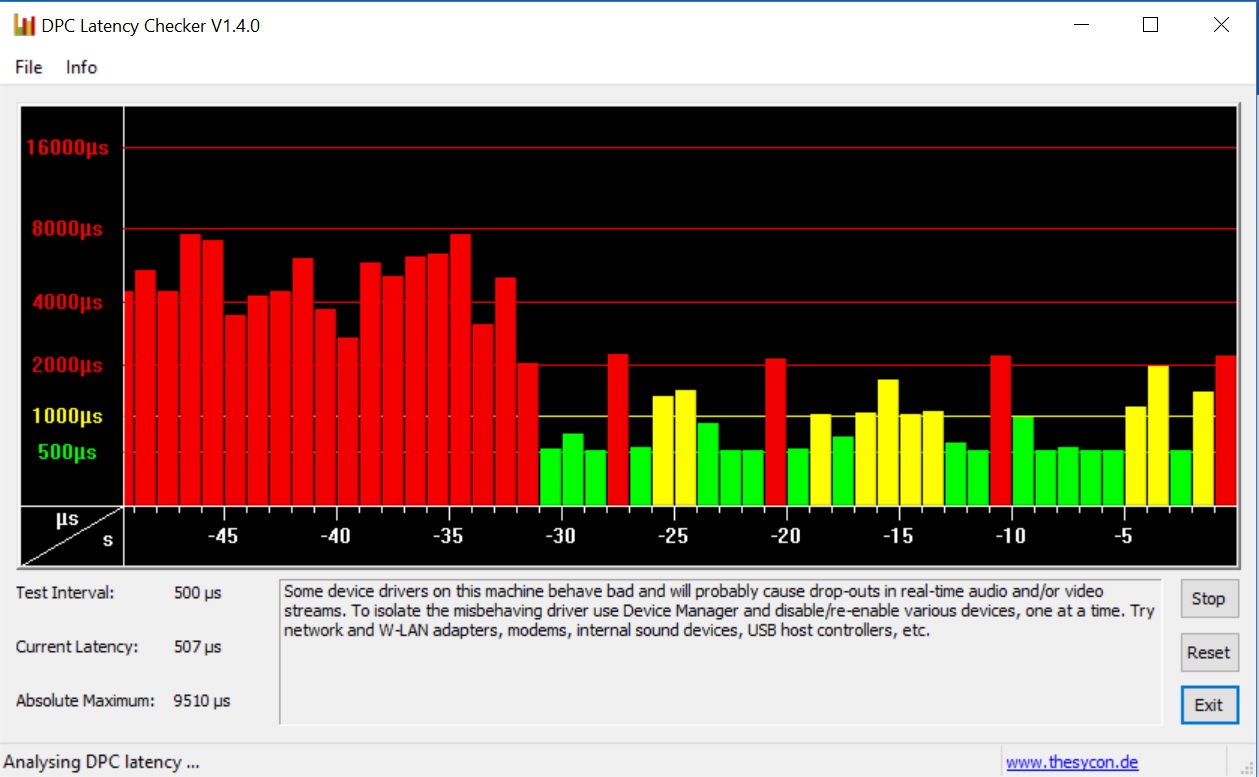Viewport: 1259px width, 777px height.
Task: Click the -20 time axis label
Action: click(x=785, y=536)
